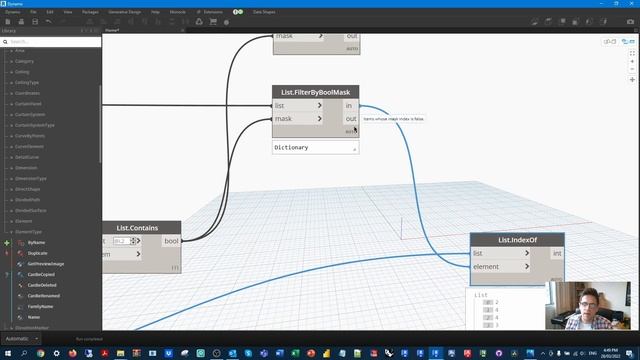
Task: Click the list input port chevron on List.FilterByBoolMask
Action: pos(320,105)
